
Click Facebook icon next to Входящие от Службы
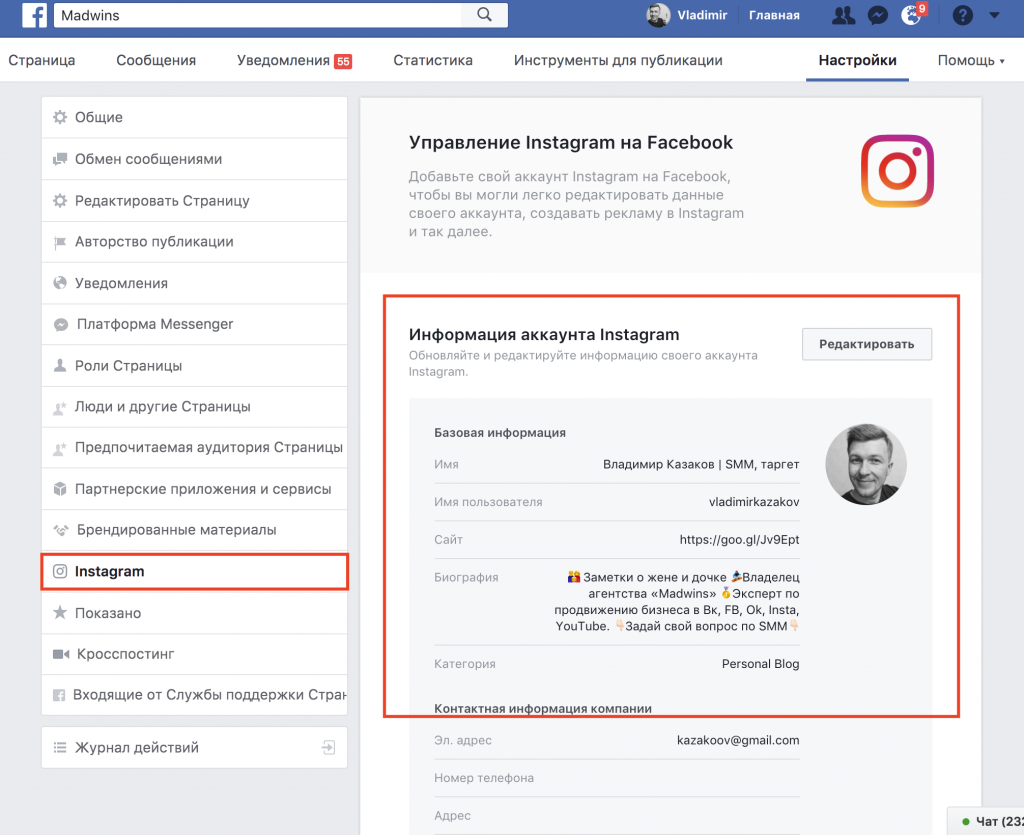[x=59, y=695]
